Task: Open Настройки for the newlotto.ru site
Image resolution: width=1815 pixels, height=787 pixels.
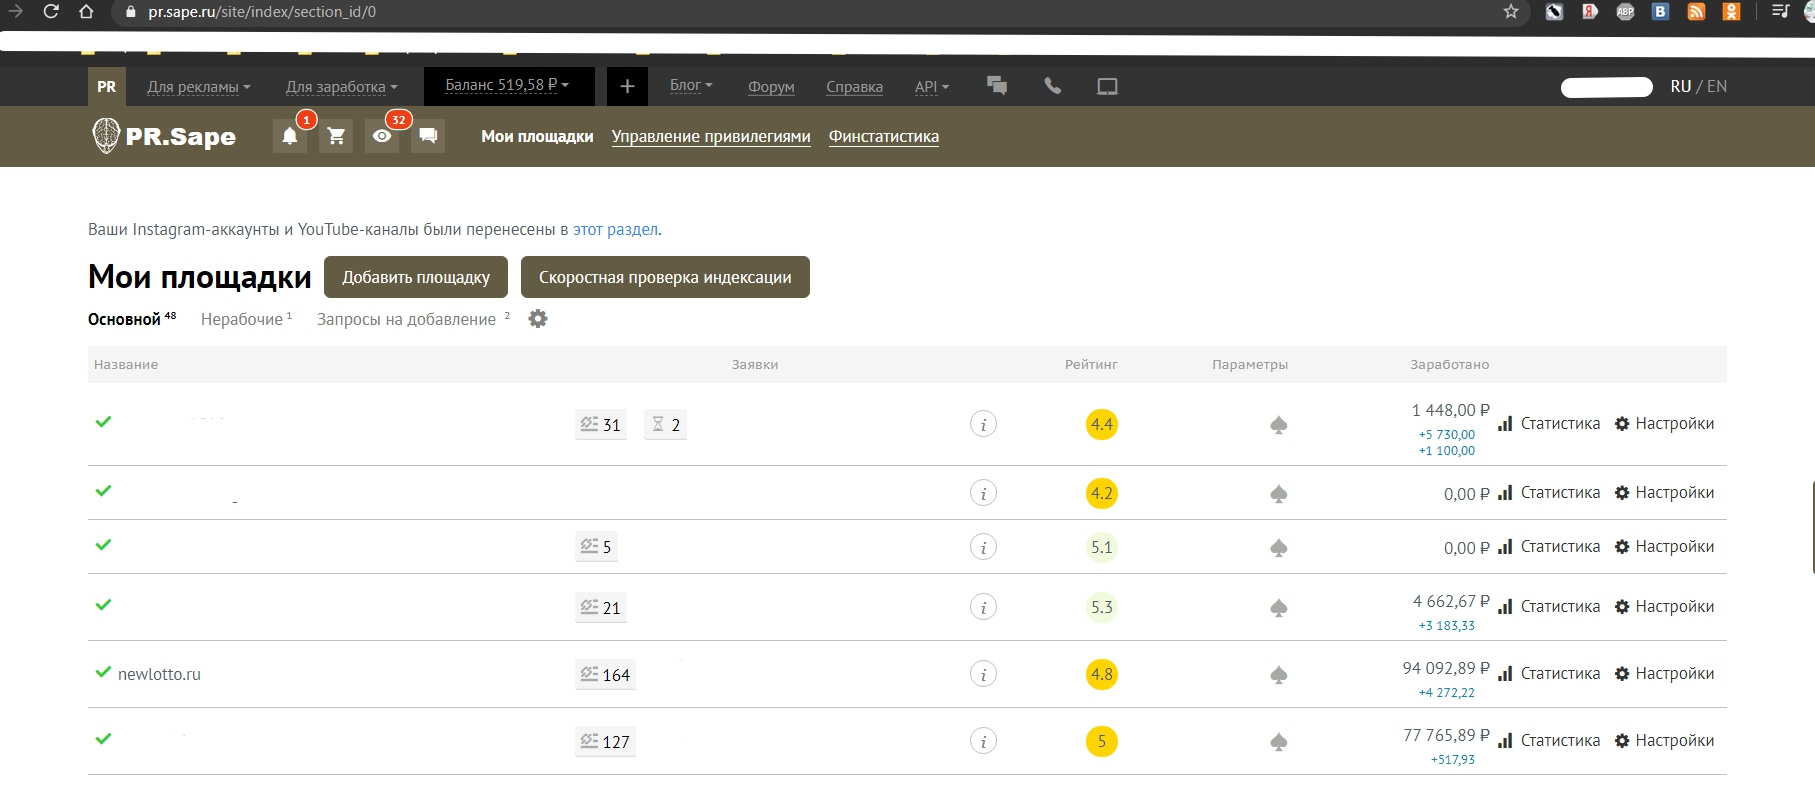Action: click(x=1664, y=674)
